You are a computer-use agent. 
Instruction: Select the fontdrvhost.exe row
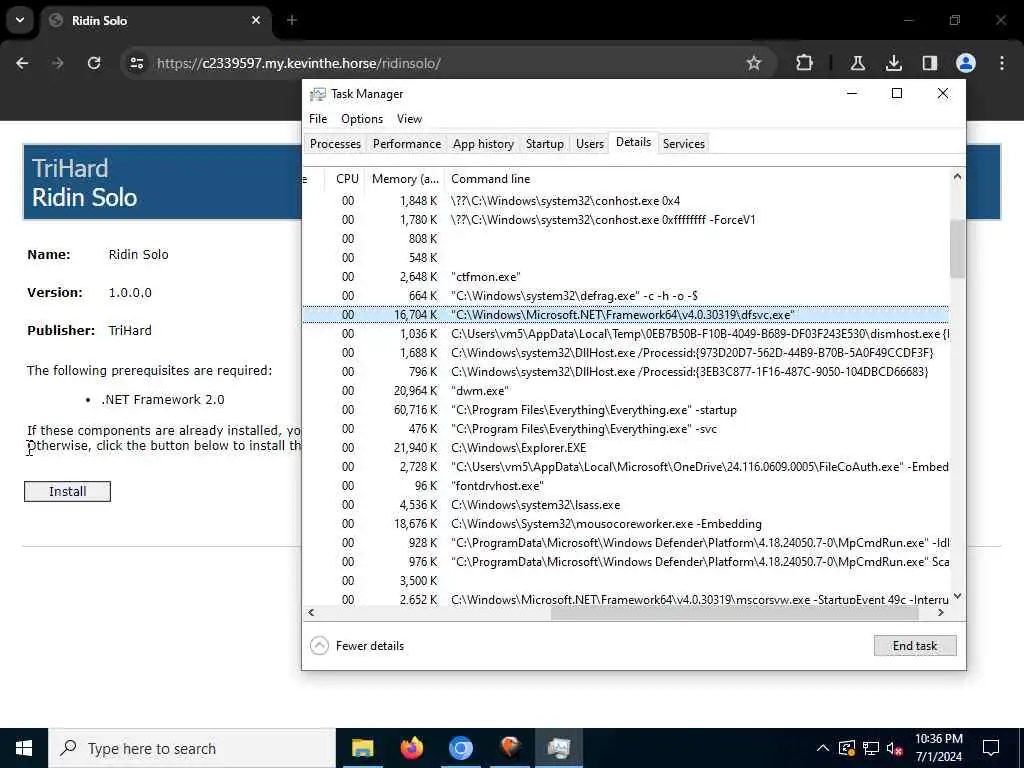pyautogui.click(x=626, y=486)
